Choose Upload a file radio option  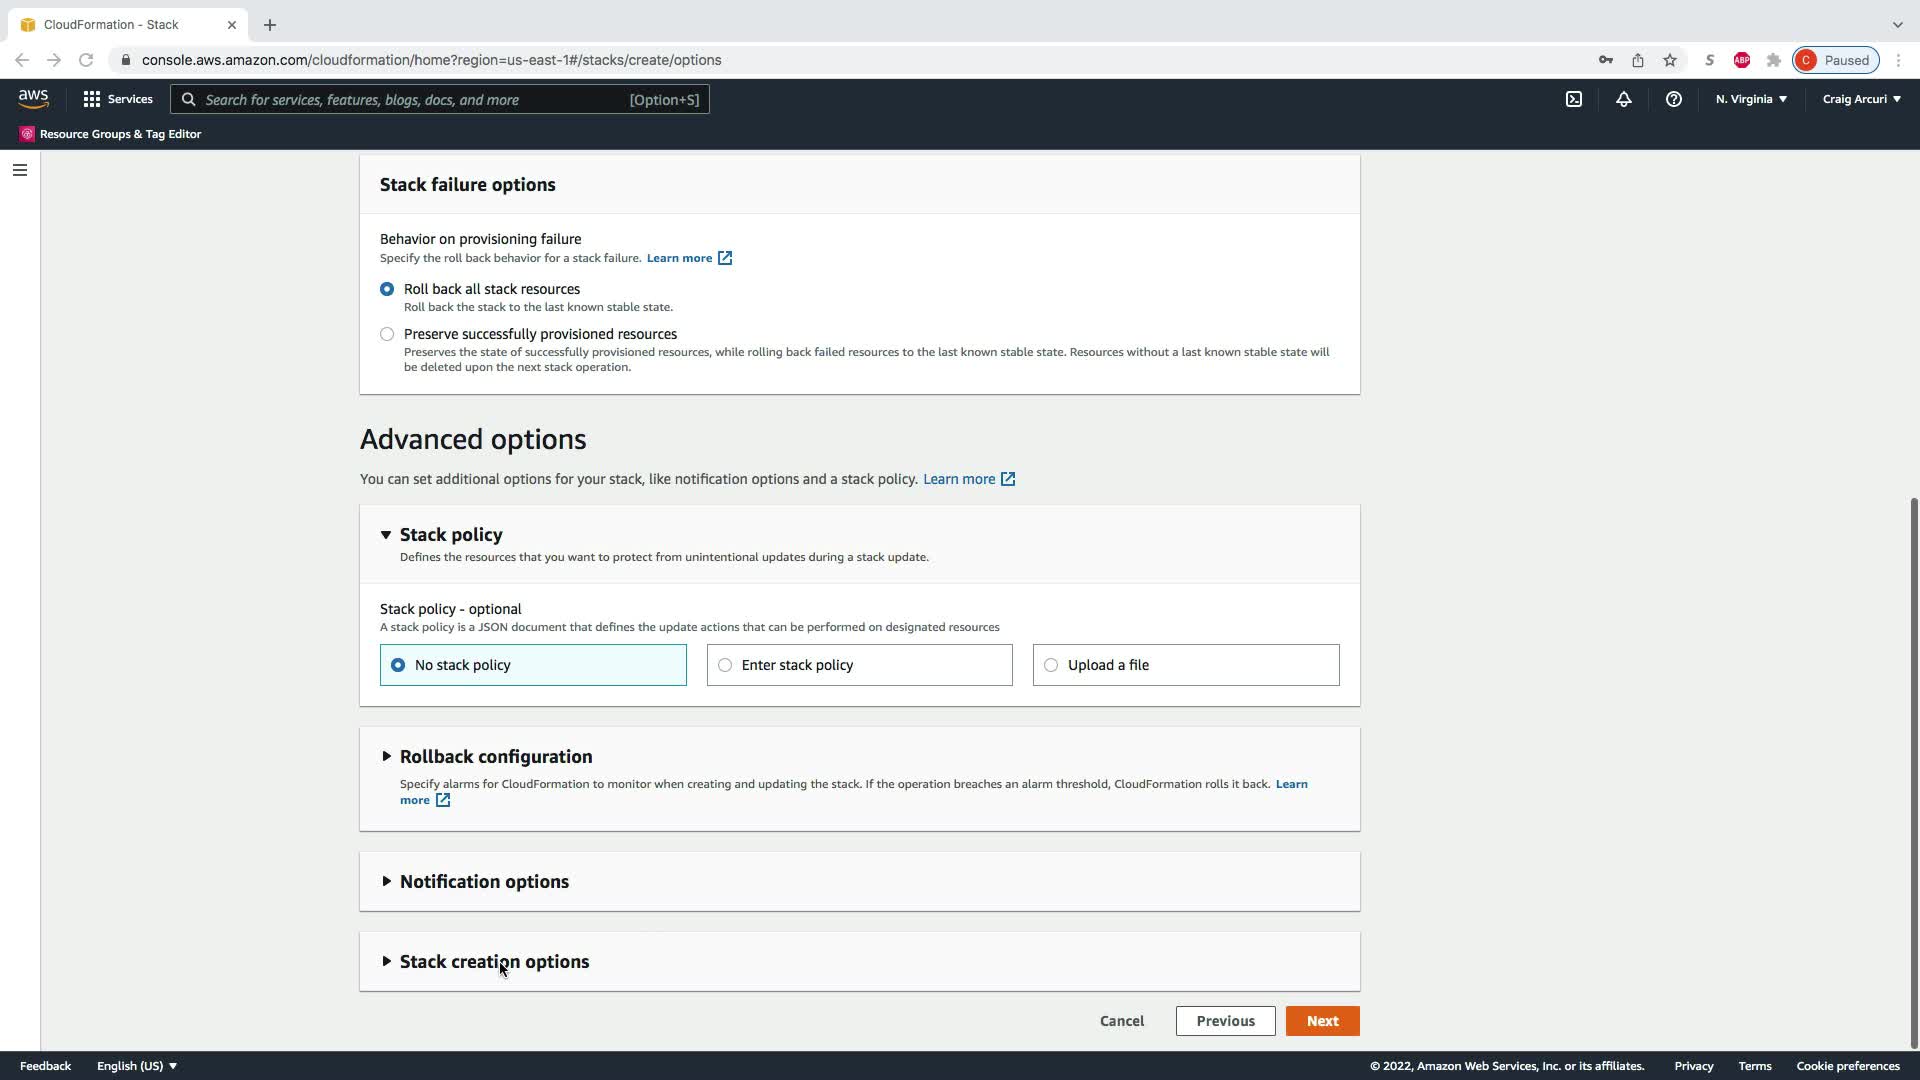pyautogui.click(x=1051, y=665)
